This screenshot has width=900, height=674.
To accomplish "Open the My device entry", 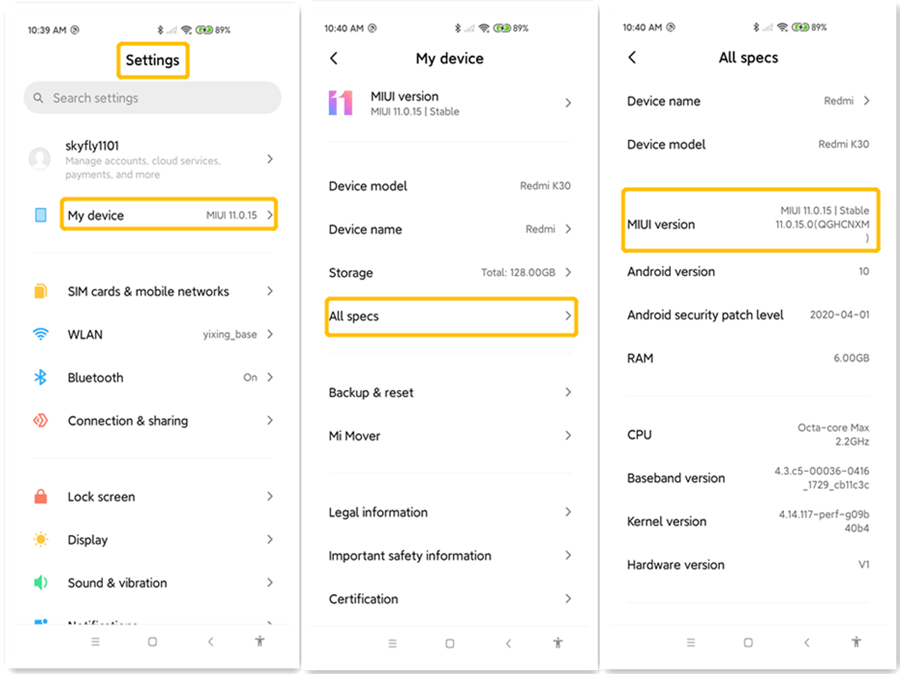I will [168, 215].
